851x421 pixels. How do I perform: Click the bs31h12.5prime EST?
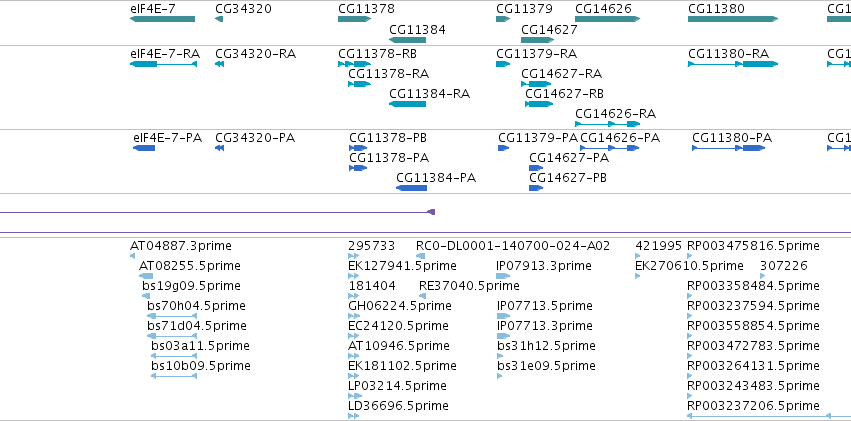click(499, 356)
